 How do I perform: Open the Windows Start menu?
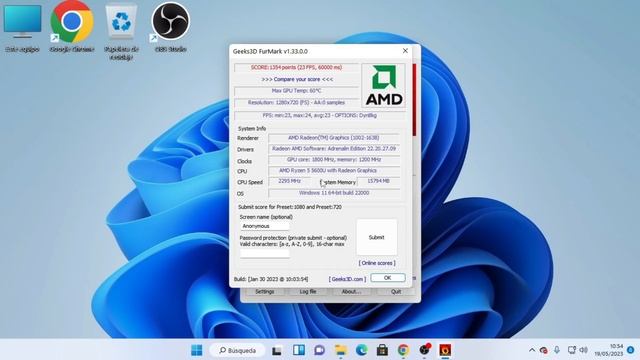click(197, 350)
